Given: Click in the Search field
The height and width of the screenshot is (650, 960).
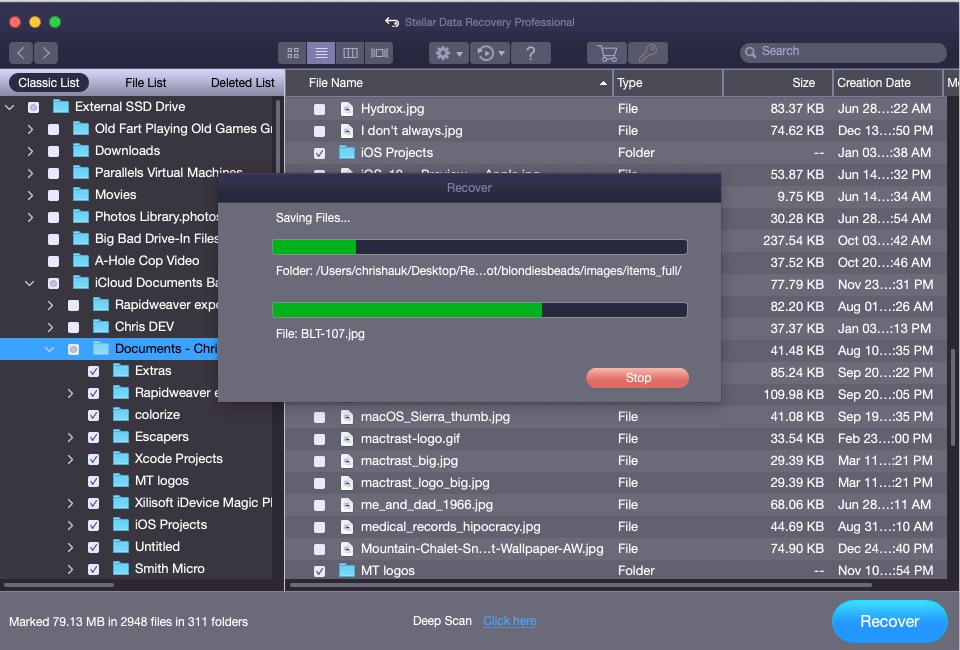Looking at the screenshot, I should click(x=843, y=52).
